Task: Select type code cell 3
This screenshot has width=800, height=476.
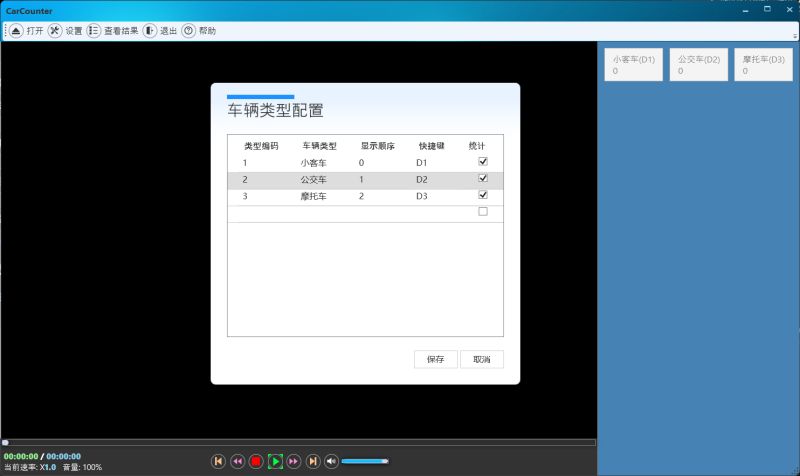Action: coord(245,196)
